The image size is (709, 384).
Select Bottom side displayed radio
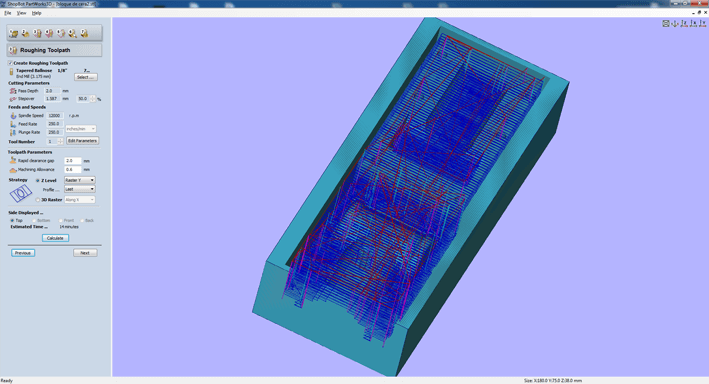tap(34, 221)
